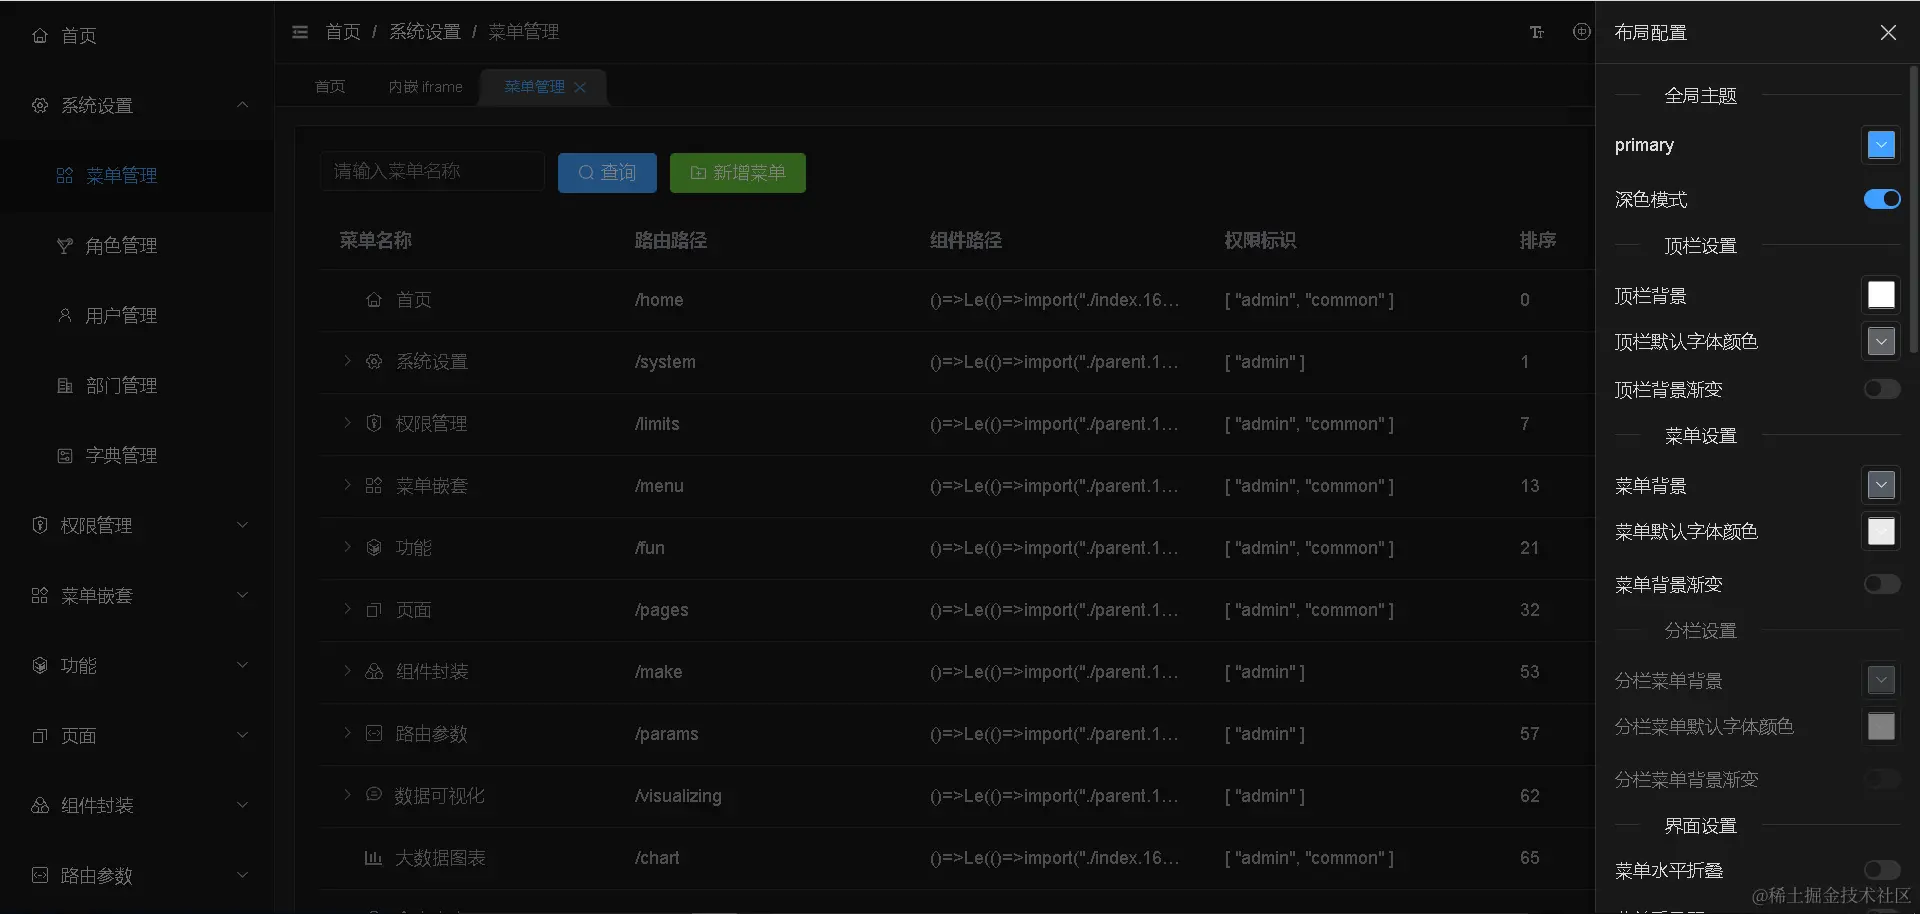Click the 菜单管理 grid icon in sidebar

coord(65,176)
